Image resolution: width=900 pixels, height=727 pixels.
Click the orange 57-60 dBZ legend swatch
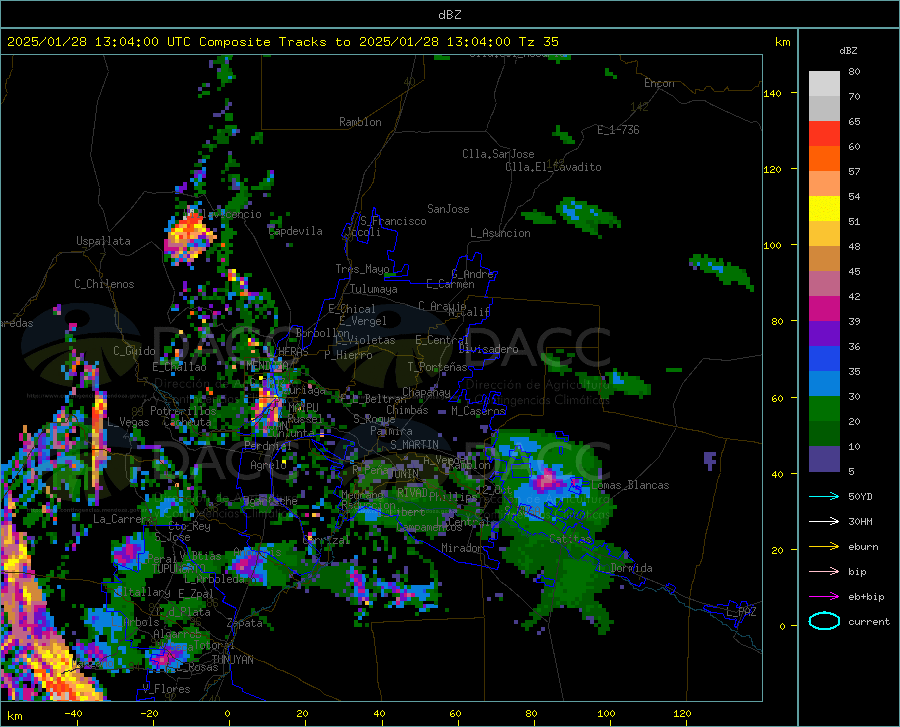tap(824, 159)
